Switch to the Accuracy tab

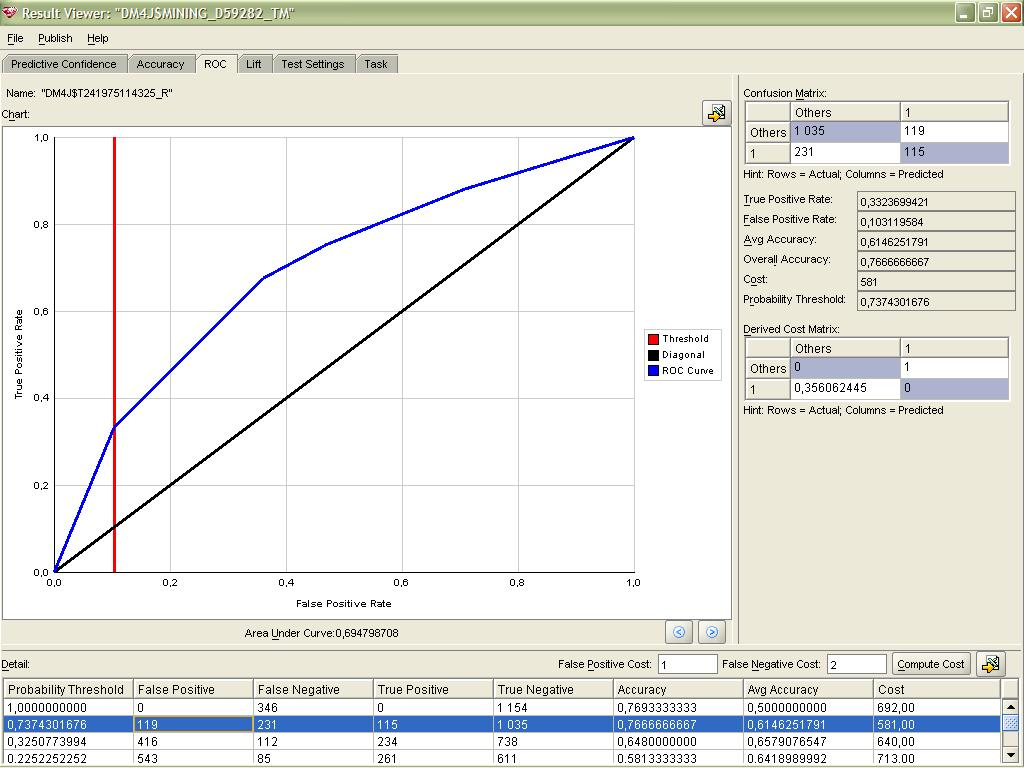click(160, 64)
